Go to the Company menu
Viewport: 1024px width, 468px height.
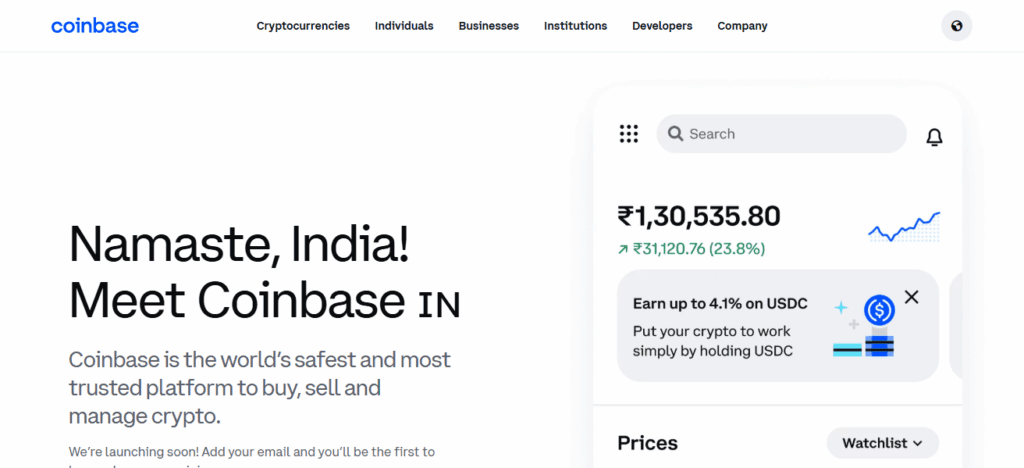click(x=742, y=26)
